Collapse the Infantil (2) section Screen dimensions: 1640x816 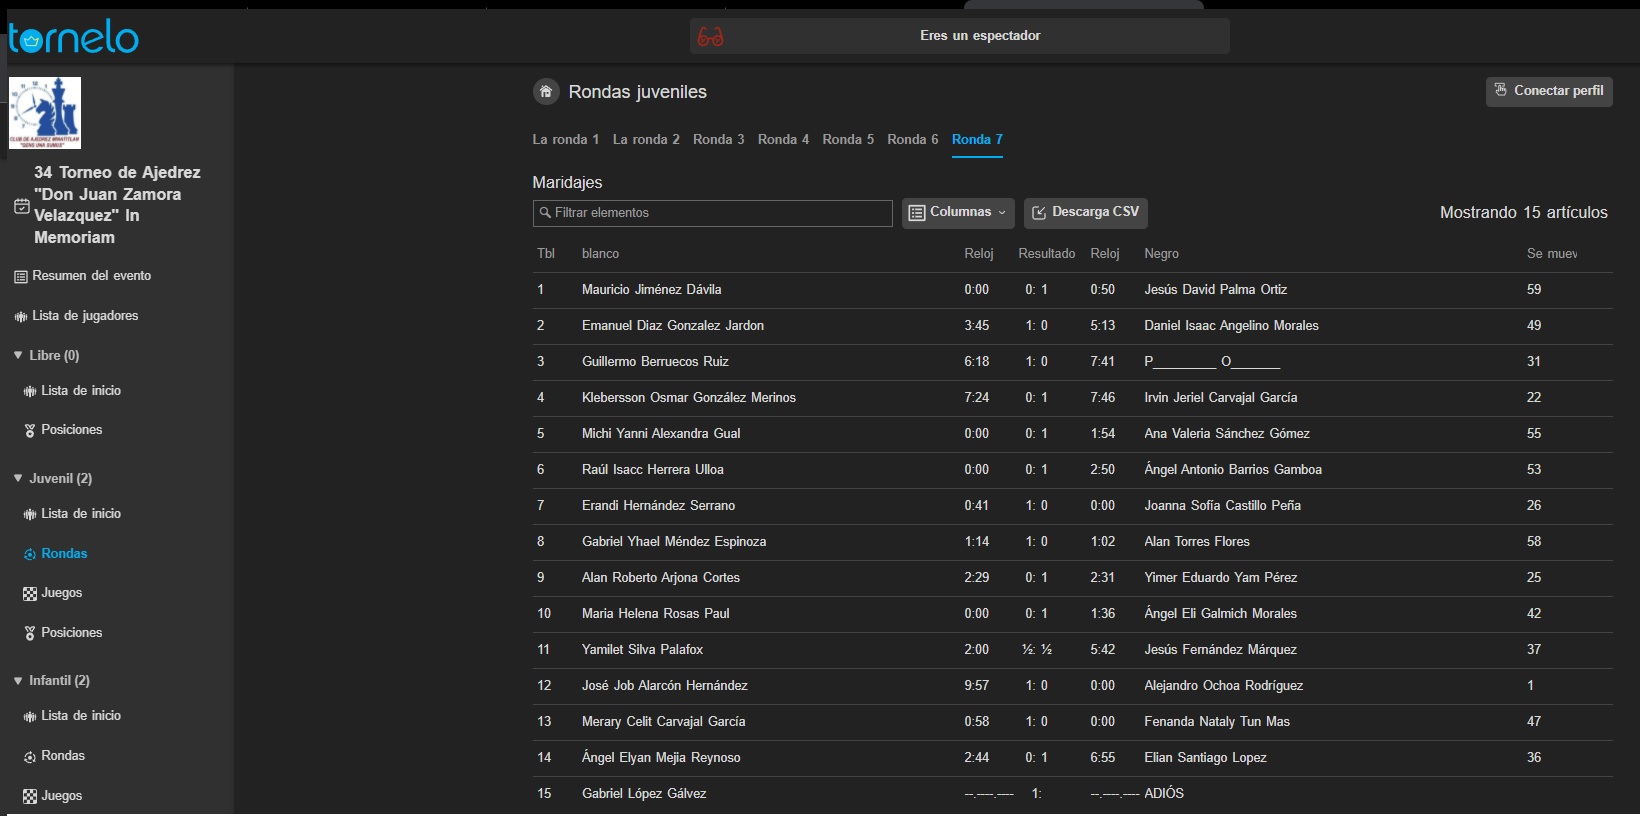pos(18,680)
